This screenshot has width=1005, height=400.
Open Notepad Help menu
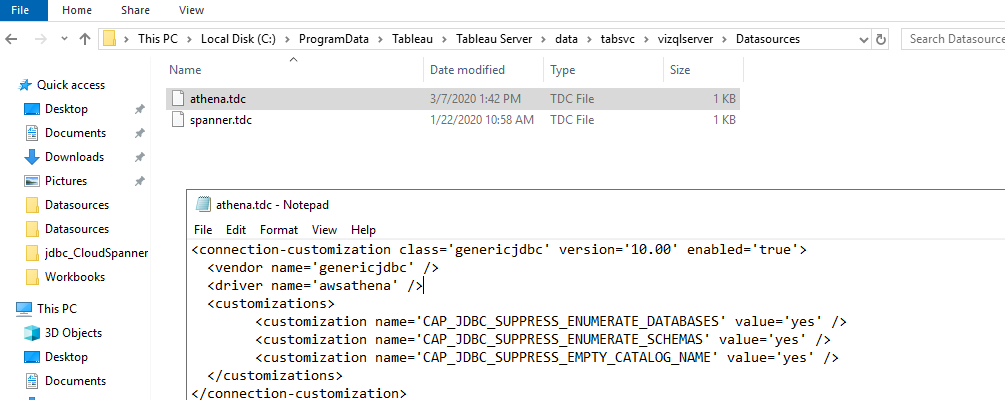pos(363,229)
